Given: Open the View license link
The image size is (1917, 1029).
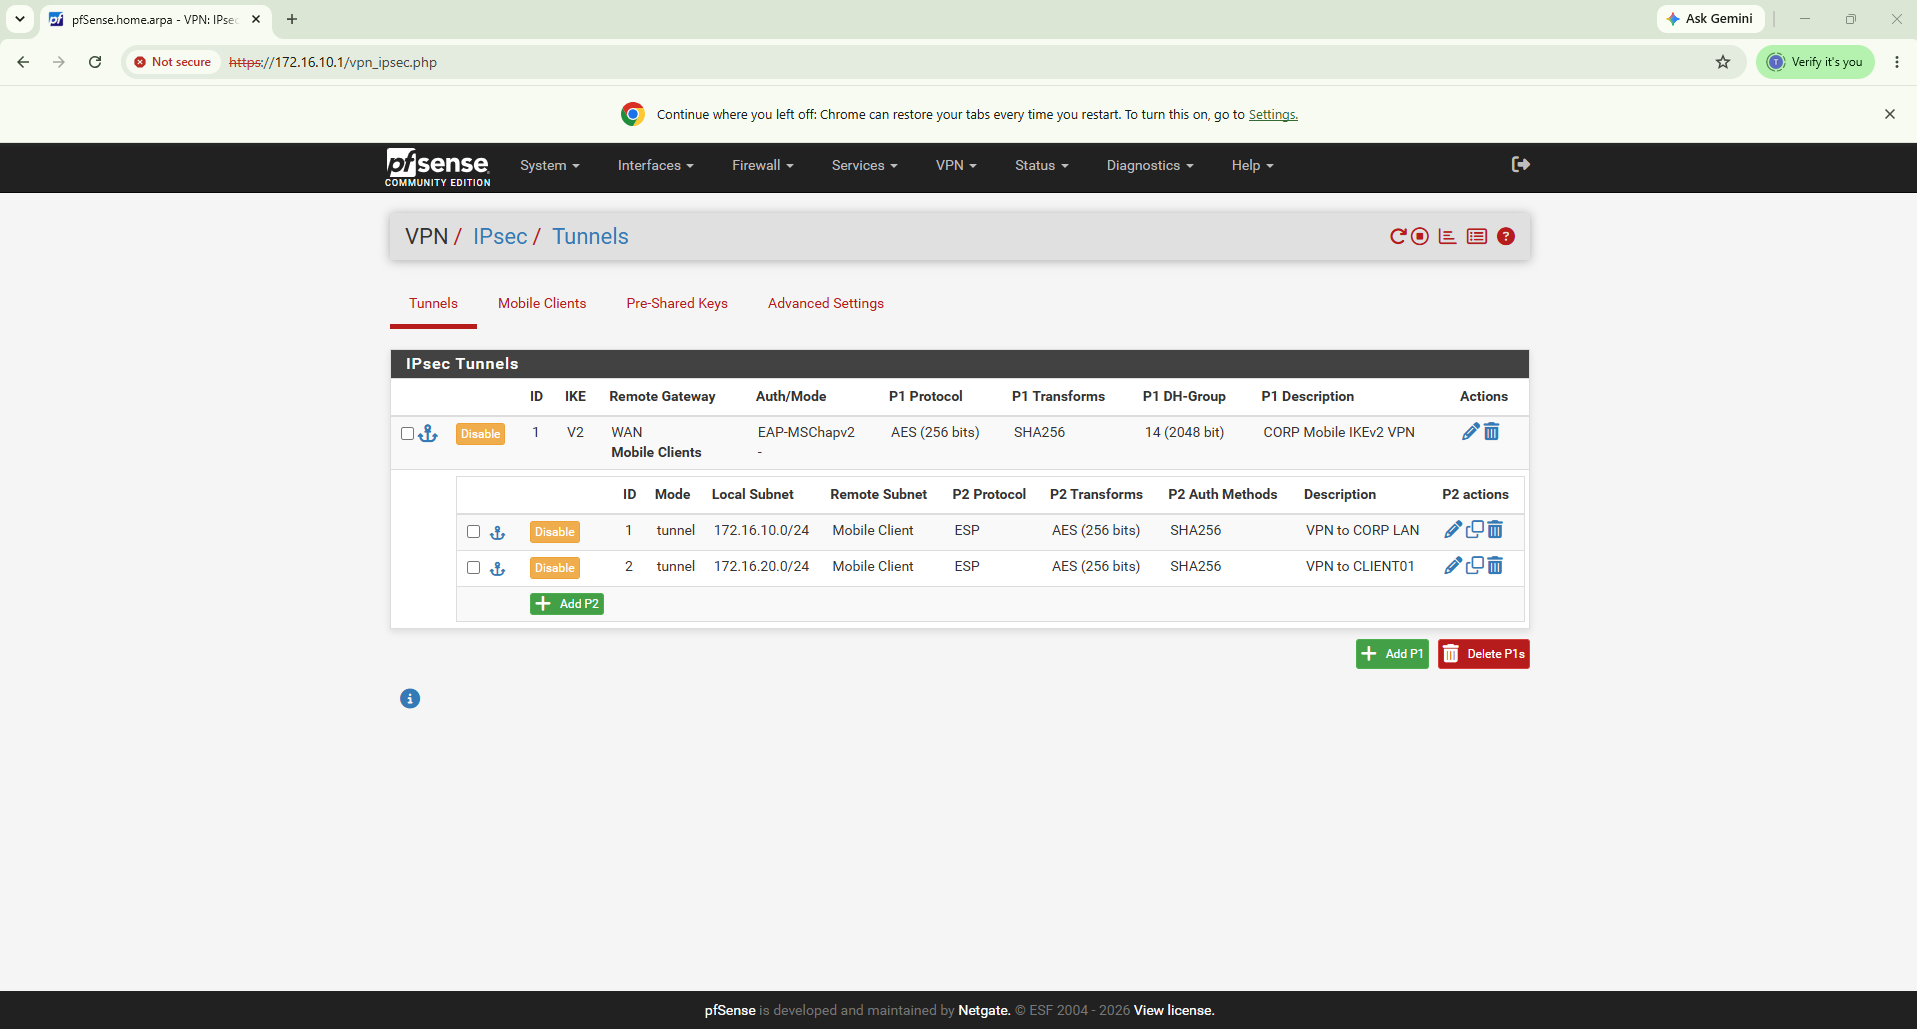Looking at the screenshot, I should point(1174,1011).
